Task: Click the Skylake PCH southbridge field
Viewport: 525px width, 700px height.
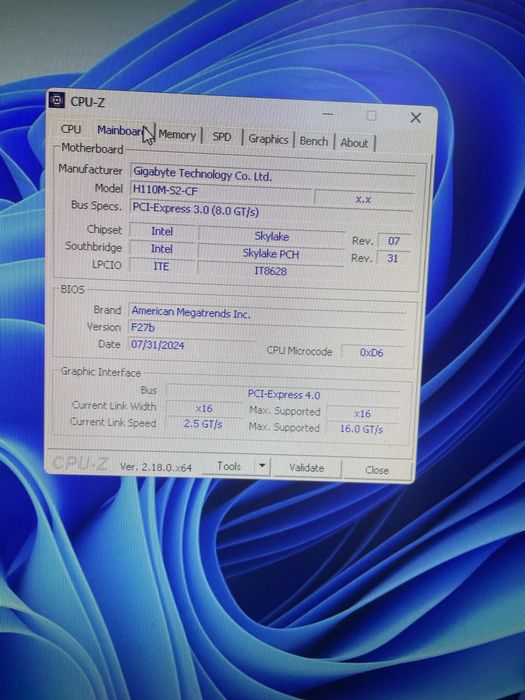Action: 271,254
